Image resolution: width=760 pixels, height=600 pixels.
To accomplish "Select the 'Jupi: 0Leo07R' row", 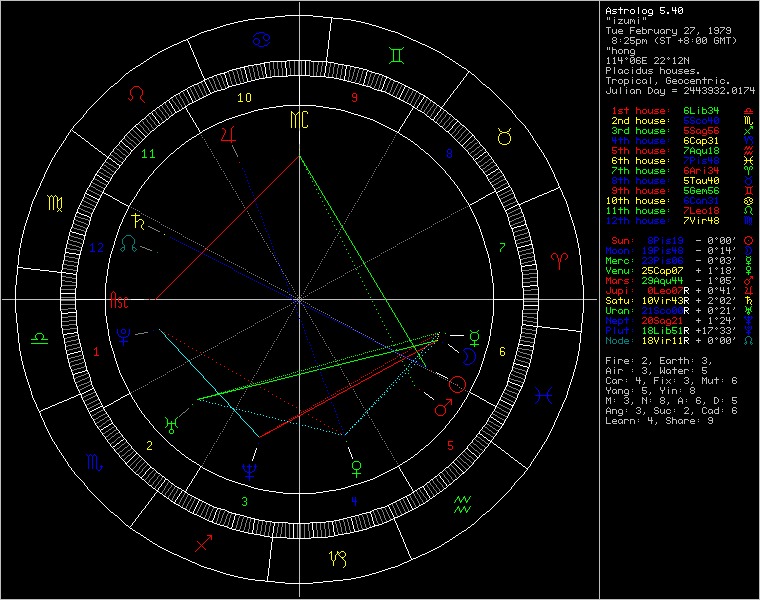I will tap(680, 291).
